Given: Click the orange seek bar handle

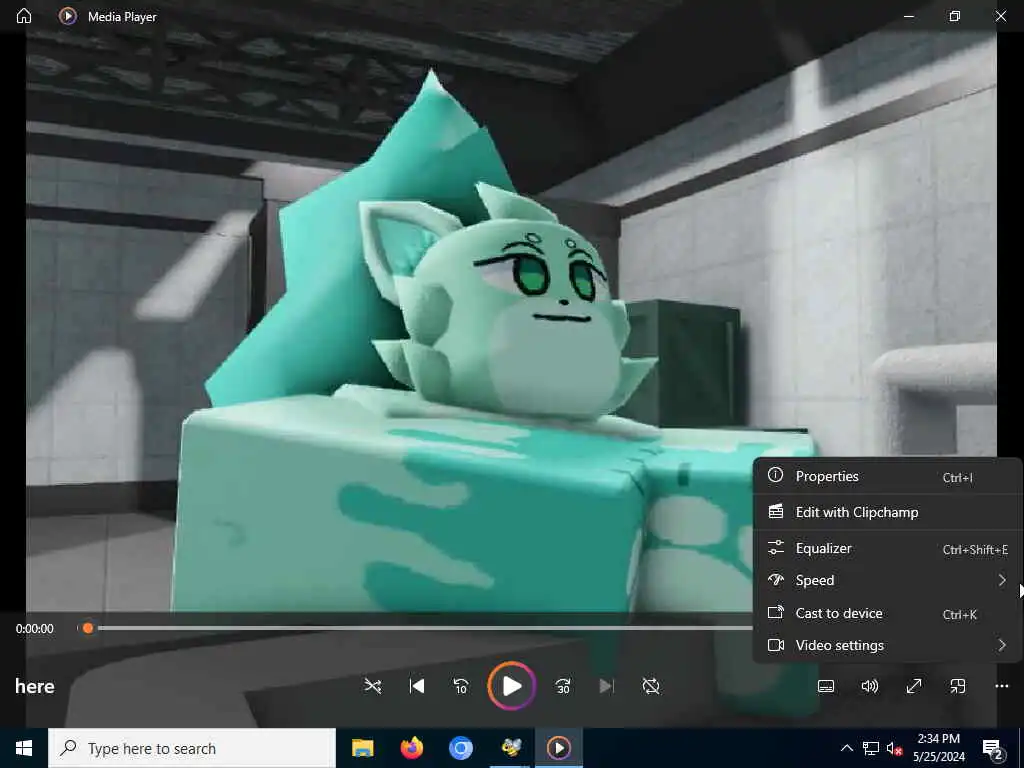Looking at the screenshot, I should (x=88, y=628).
